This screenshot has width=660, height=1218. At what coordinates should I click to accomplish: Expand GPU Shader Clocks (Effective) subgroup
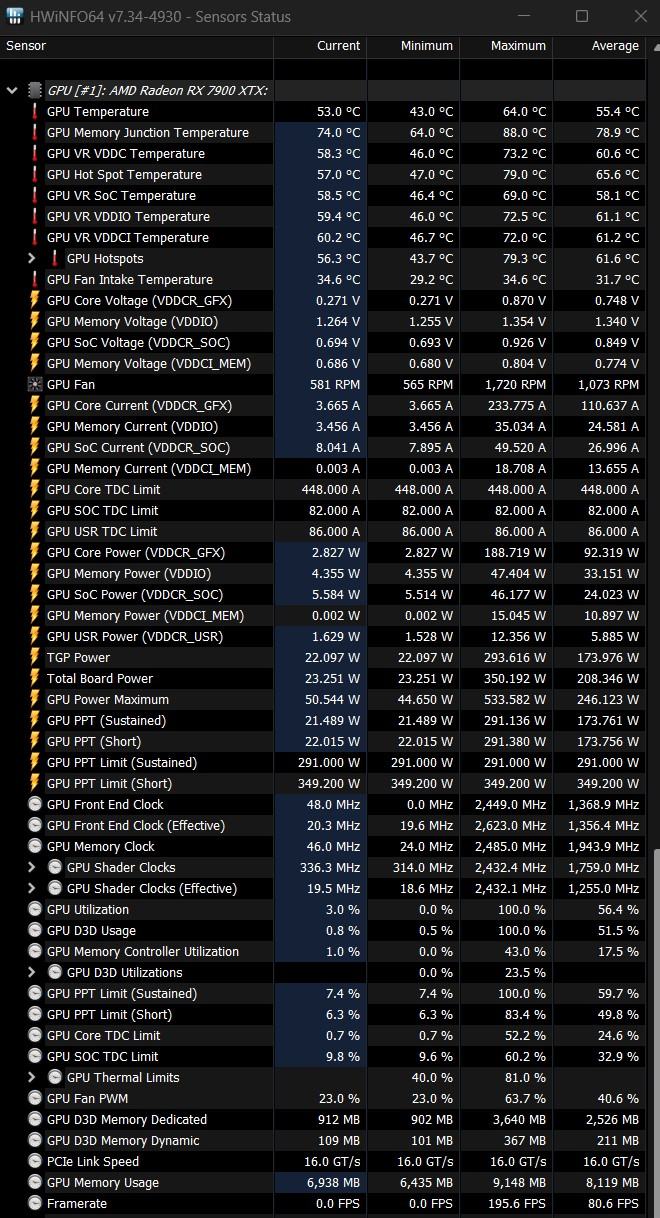(32, 888)
